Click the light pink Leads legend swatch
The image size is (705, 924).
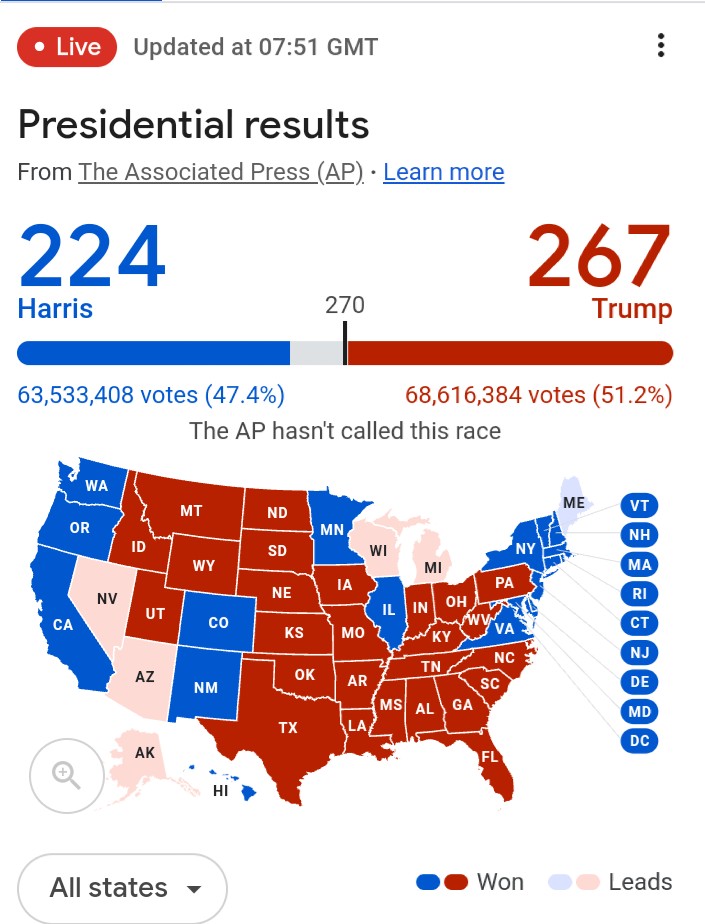589,882
